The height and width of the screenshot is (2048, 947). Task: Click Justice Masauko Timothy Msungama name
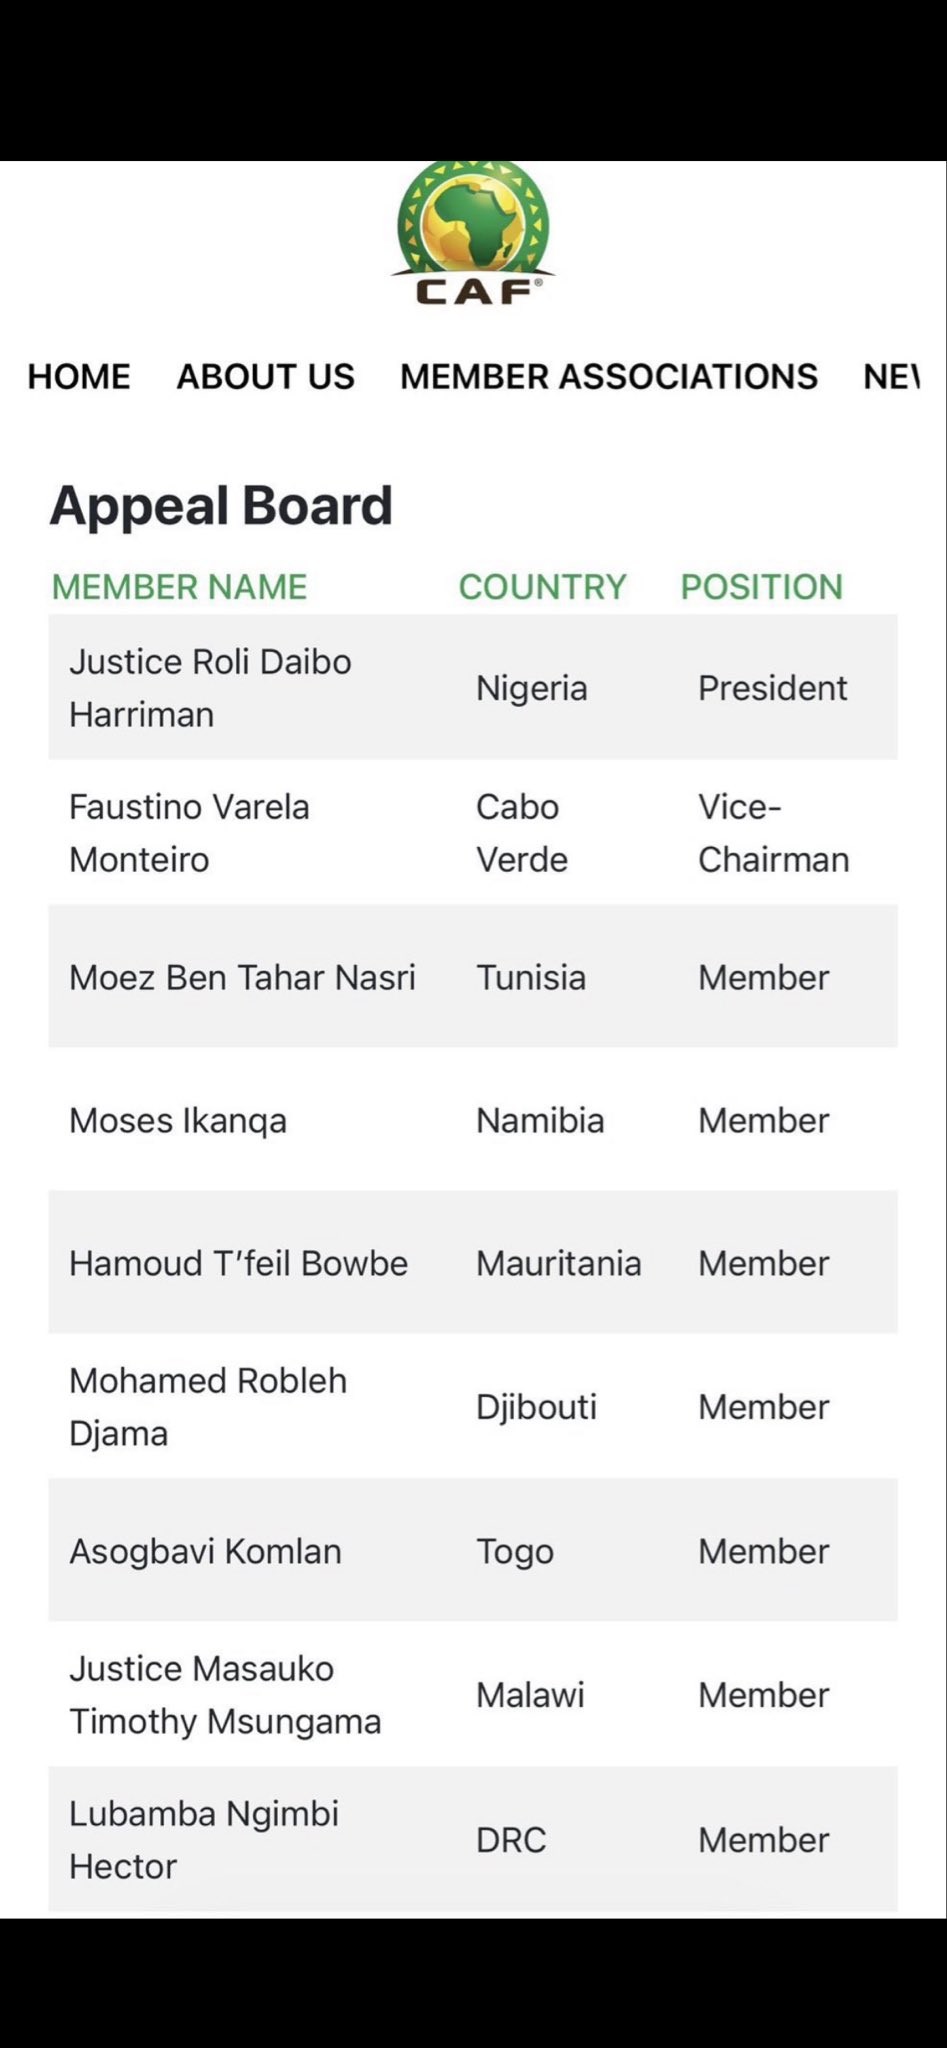point(224,1695)
